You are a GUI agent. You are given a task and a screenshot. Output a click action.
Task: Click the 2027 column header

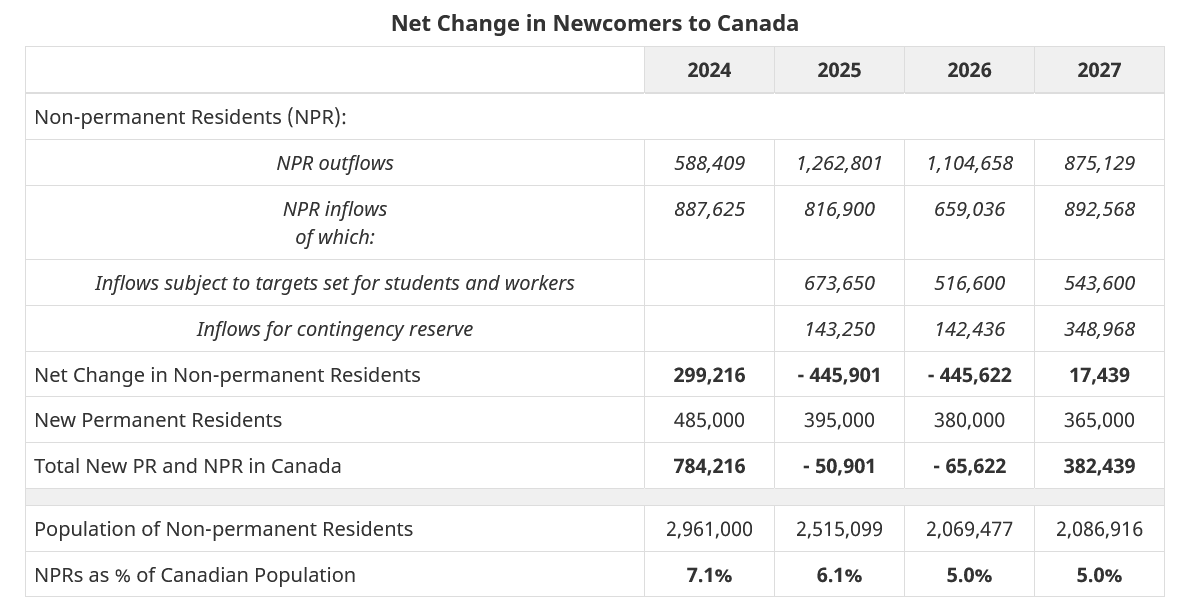[1099, 70]
